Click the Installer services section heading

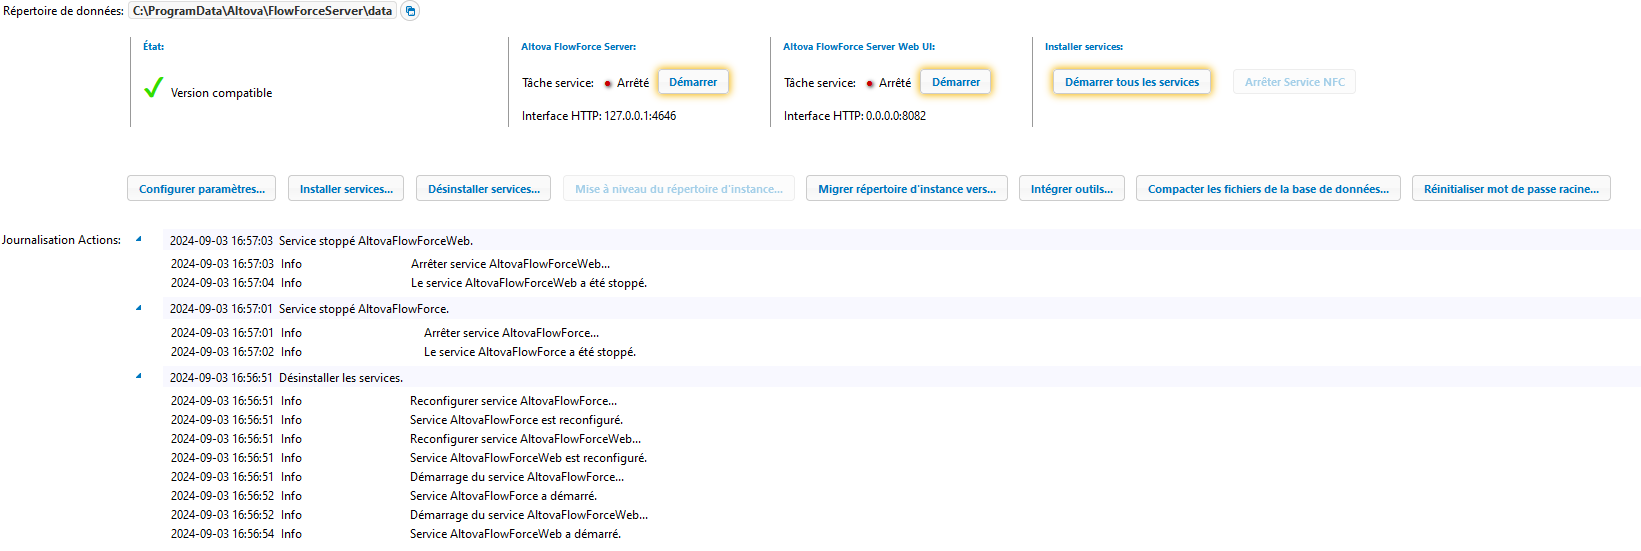tap(1084, 47)
